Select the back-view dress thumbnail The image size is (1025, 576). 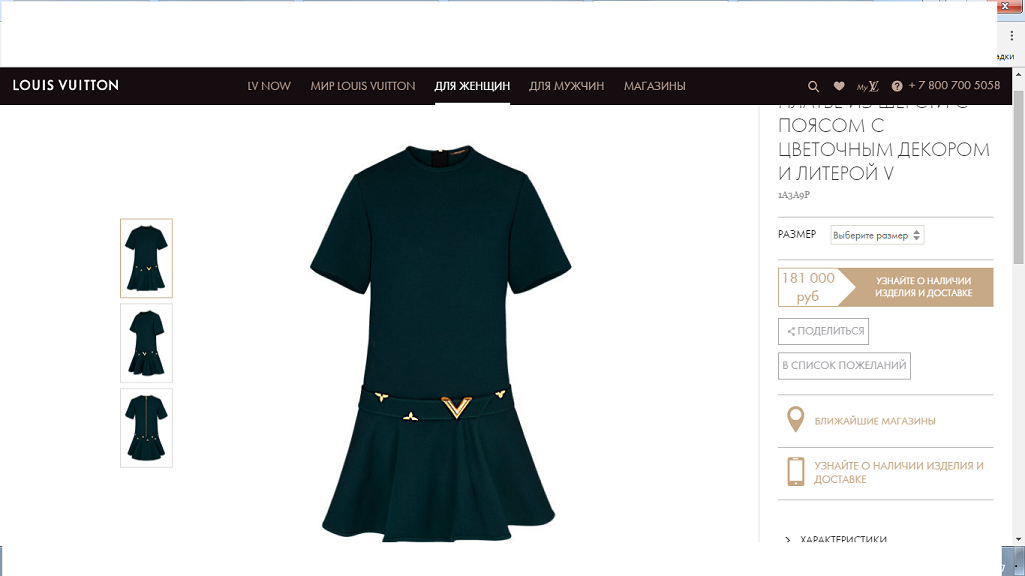[146, 428]
